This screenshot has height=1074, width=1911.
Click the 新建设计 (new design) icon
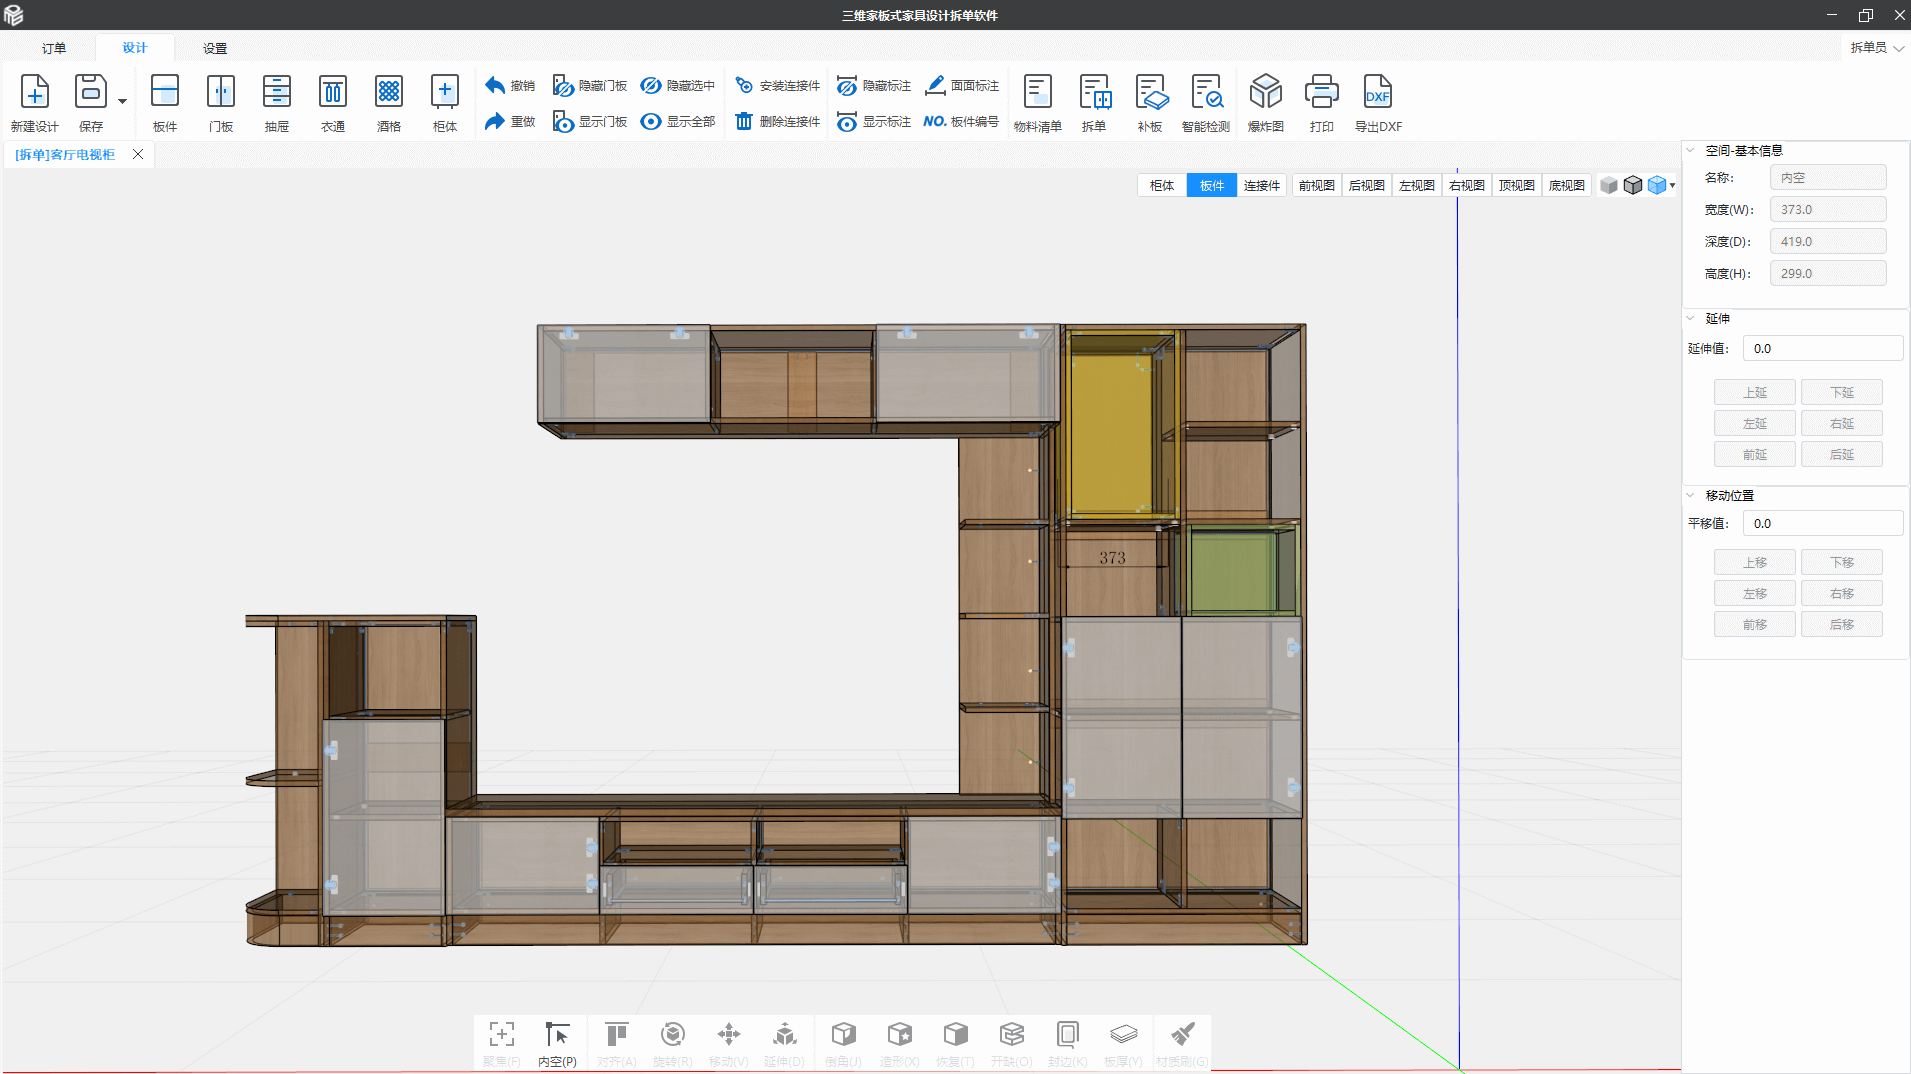click(x=35, y=93)
